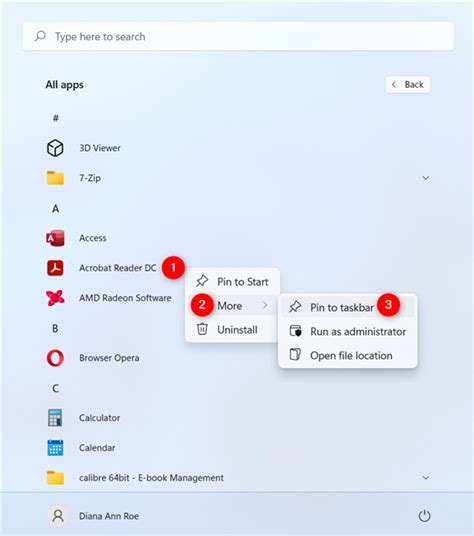474x536 pixels.
Task: Launch the Calculator label
Action: [x=99, y=418]
